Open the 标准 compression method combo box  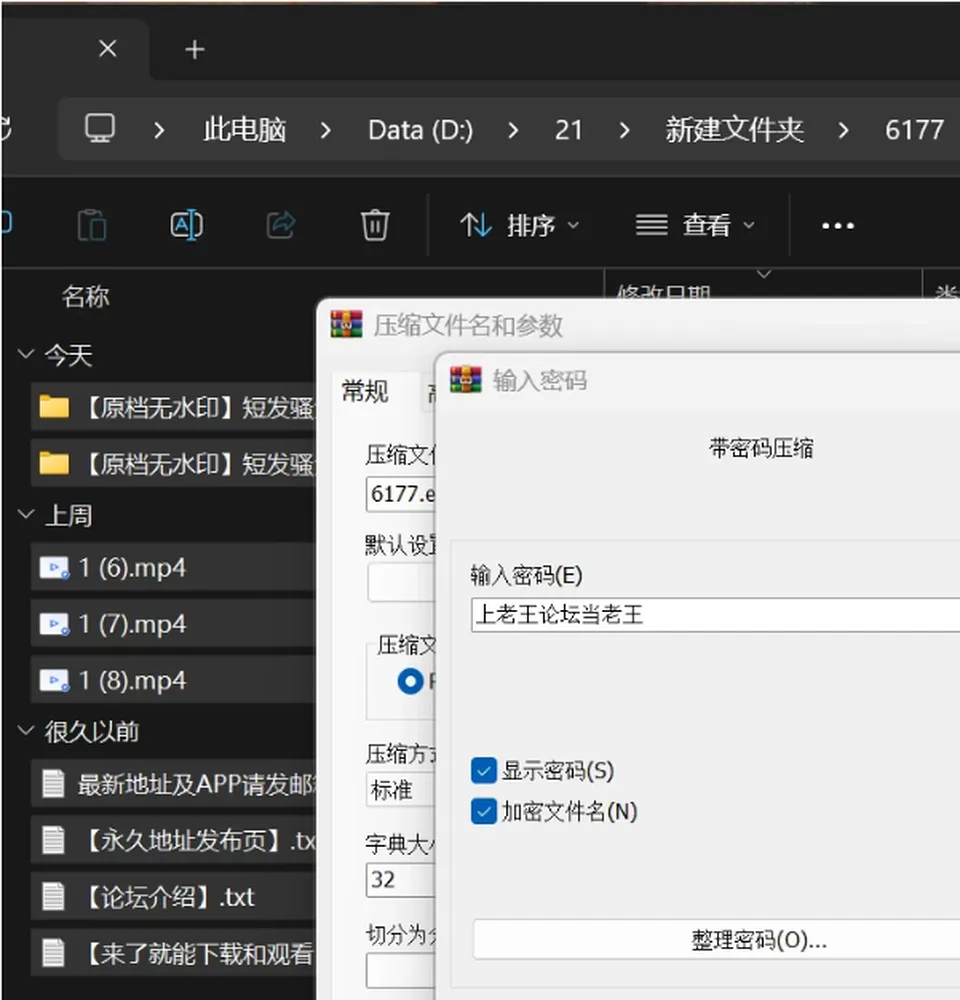point(401,790)
